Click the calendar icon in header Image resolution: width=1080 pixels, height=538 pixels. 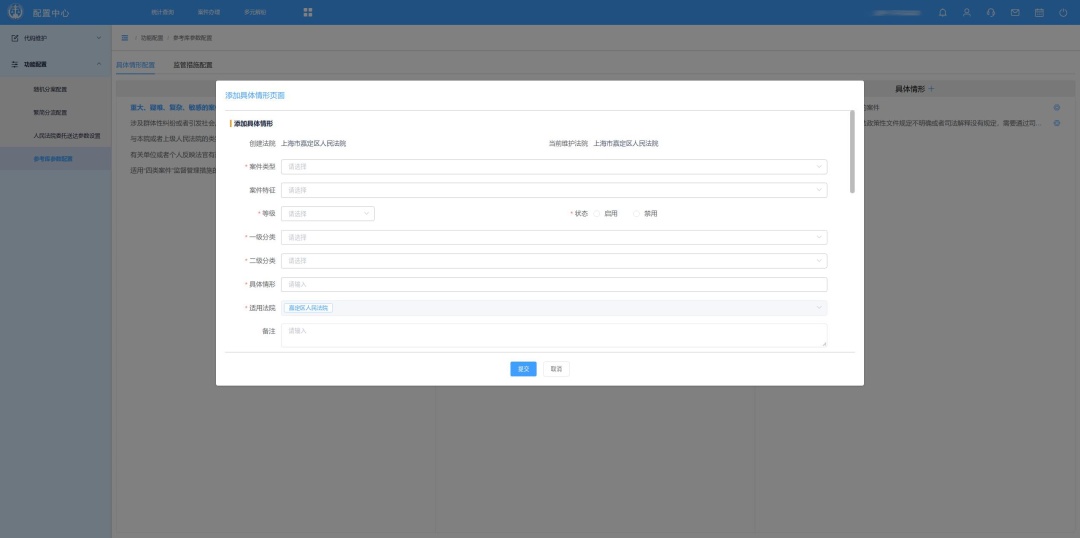pyautogui.click(x=1039, y=12)
